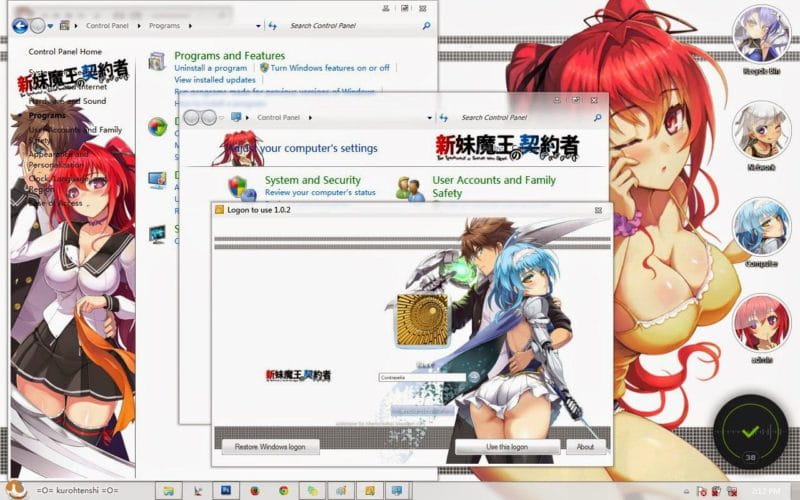Open address dropdown in middle Control Panel window
The height and width of the screenshot is (500, 800).
pos(430,118)
